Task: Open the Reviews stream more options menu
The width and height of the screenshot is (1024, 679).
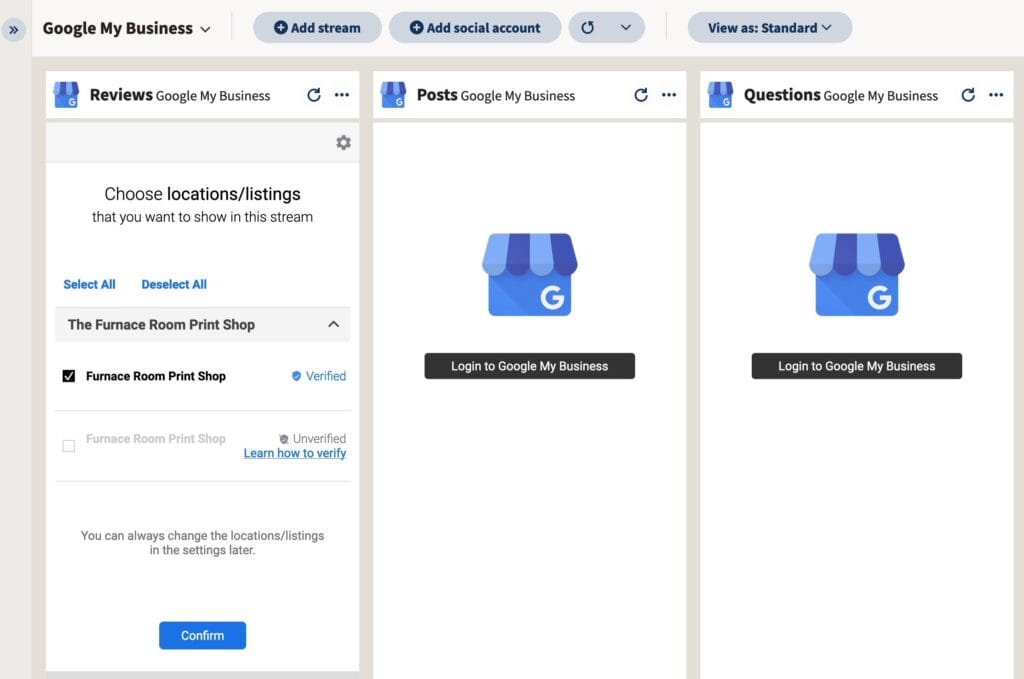Action: coord(342,95)
